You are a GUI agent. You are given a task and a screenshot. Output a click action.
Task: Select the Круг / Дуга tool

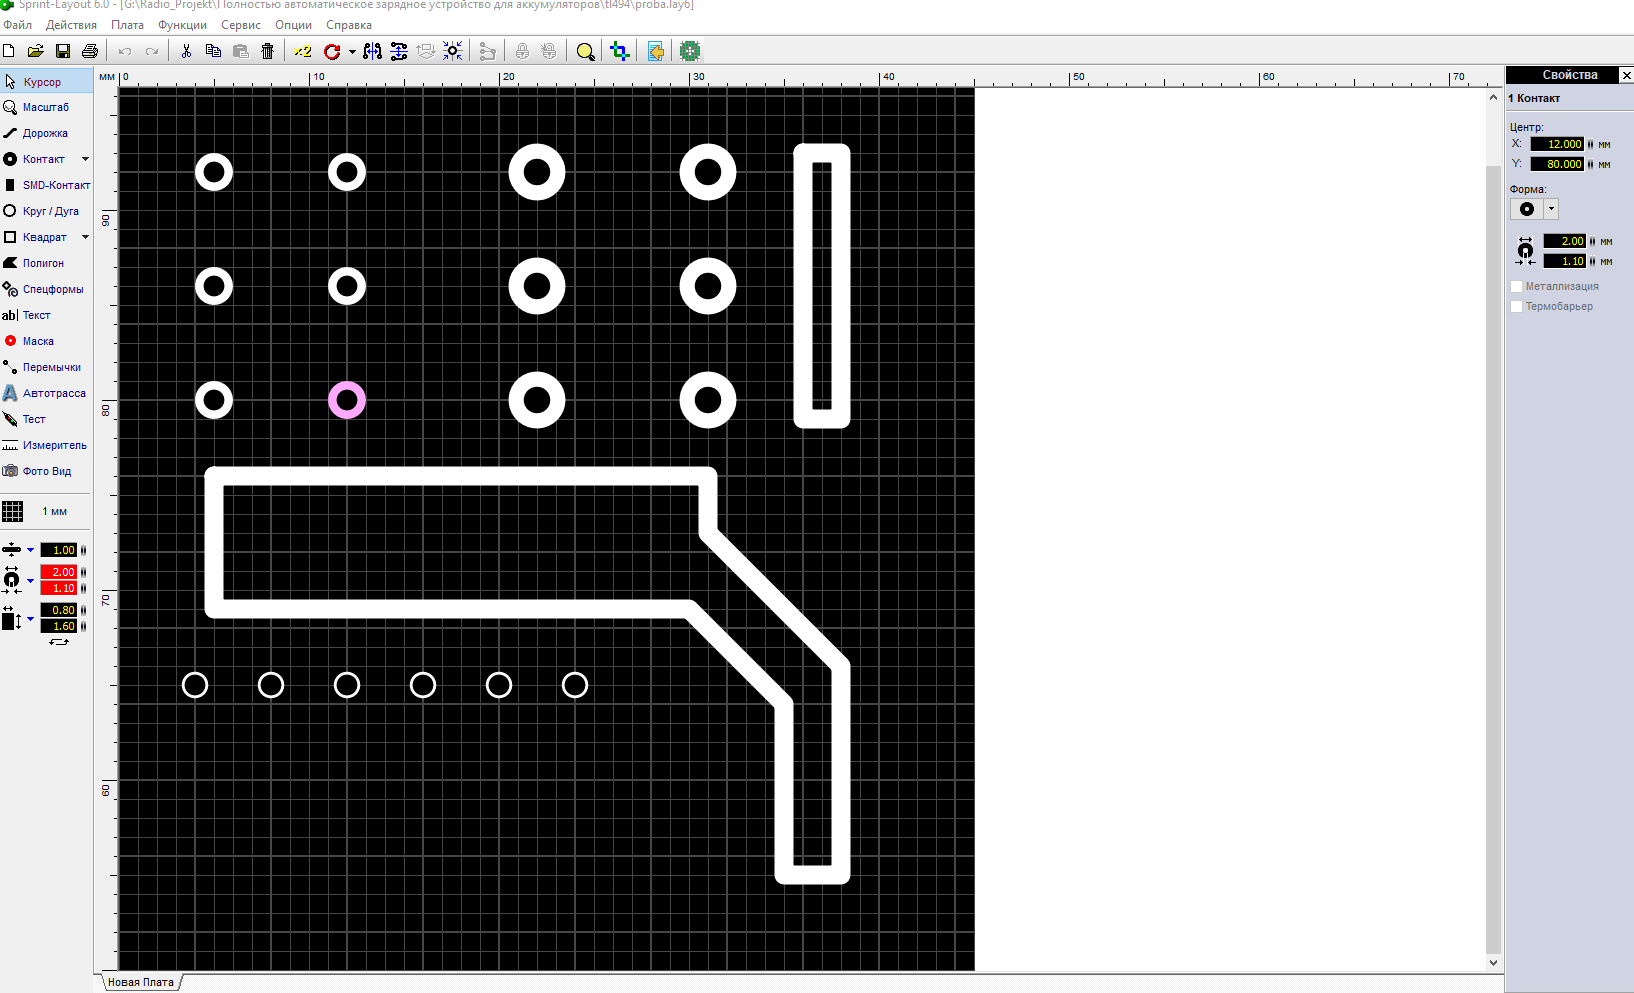(46, 211)
